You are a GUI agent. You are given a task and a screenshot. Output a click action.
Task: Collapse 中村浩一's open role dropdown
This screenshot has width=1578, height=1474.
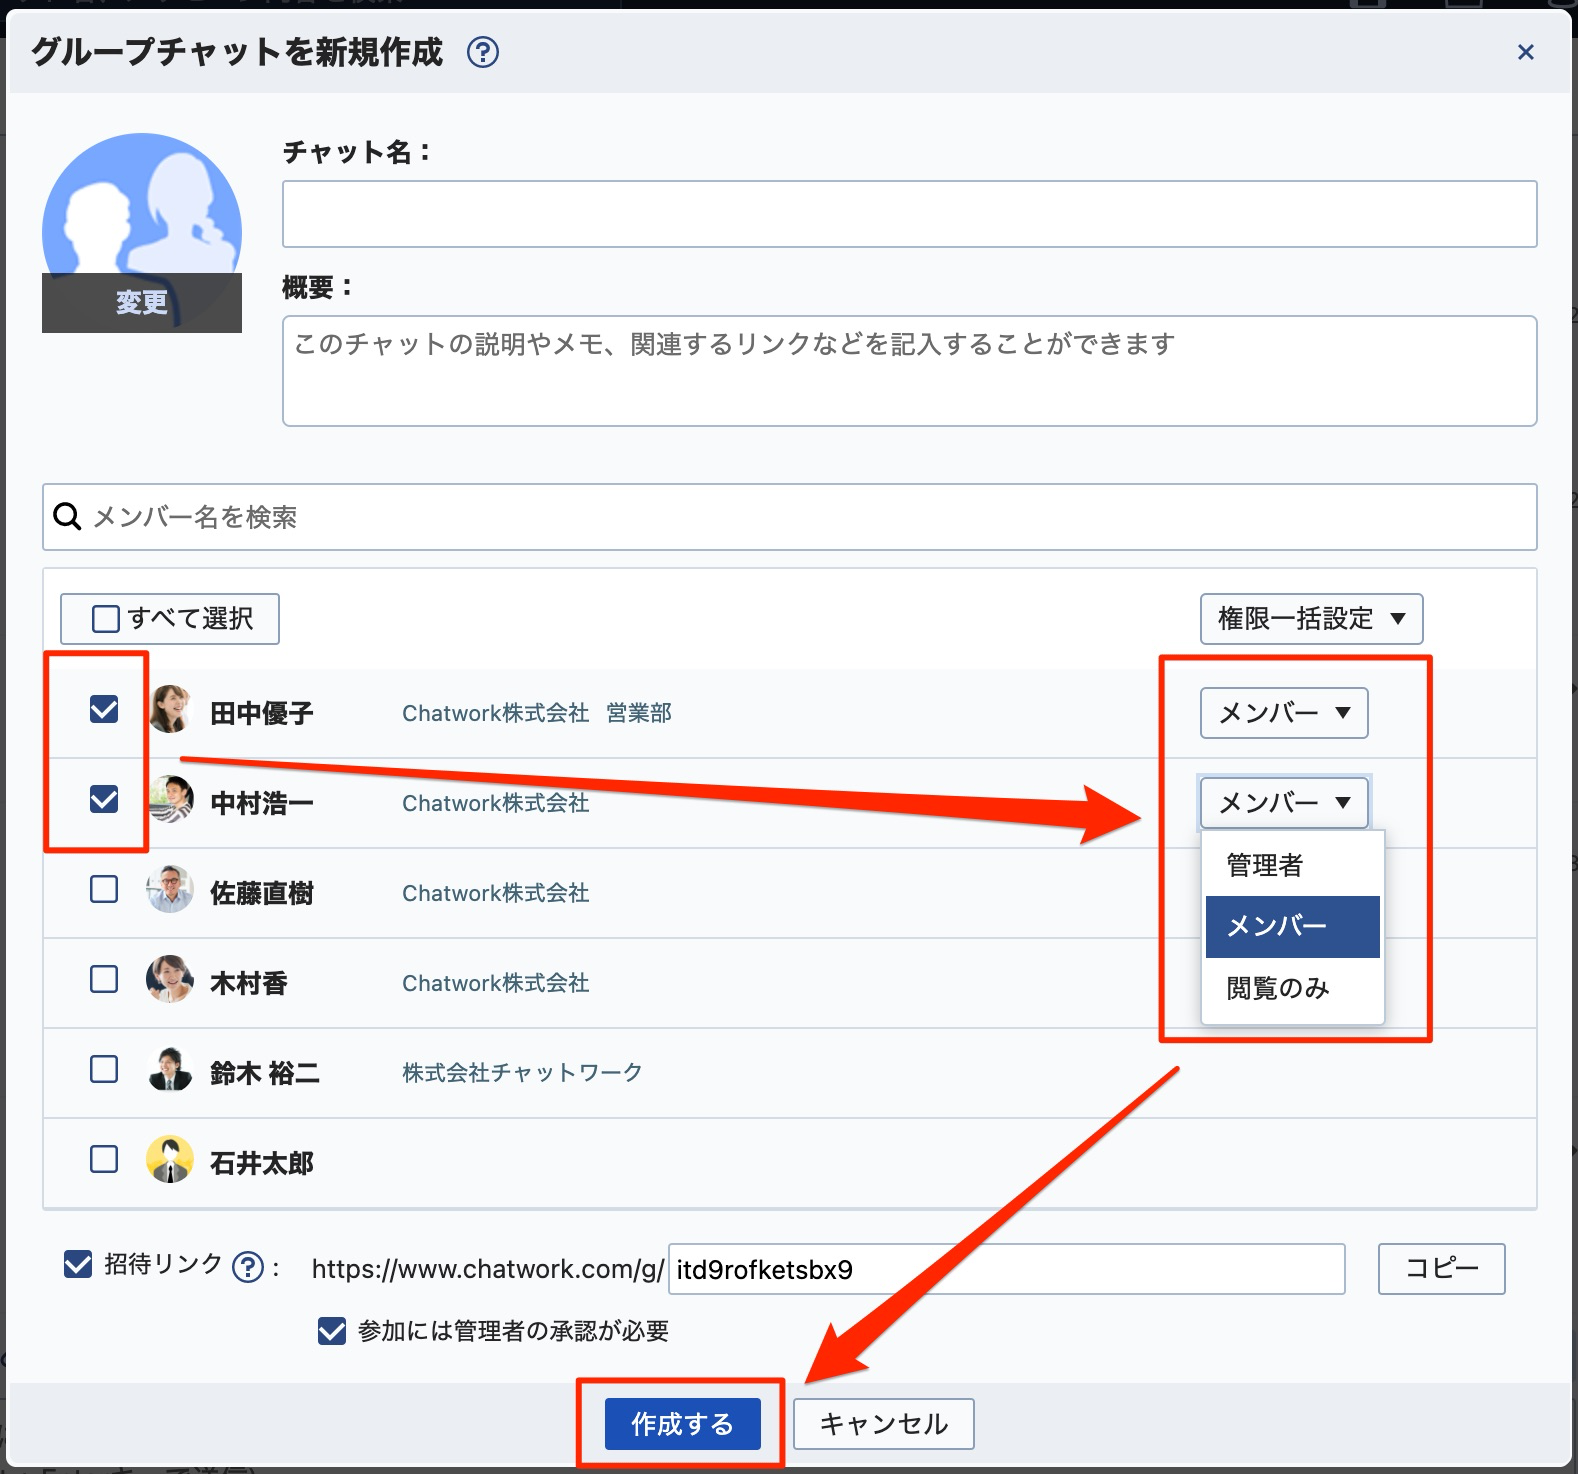(x=1283, y=803)
